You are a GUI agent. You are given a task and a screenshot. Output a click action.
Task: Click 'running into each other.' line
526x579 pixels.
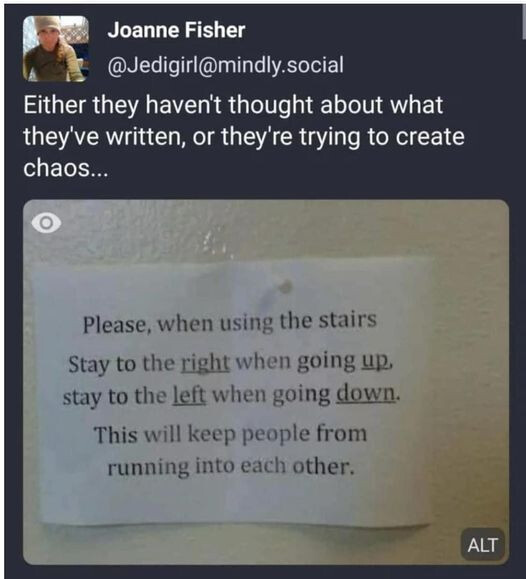231,467
